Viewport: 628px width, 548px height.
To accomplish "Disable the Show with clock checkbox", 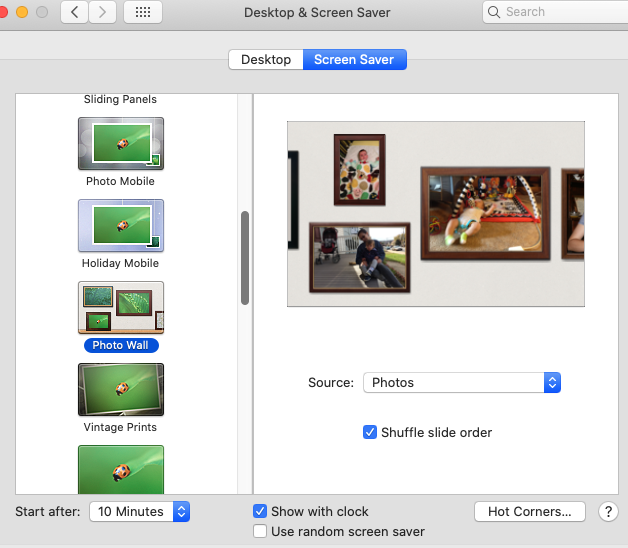I will [x=260, y=511].
